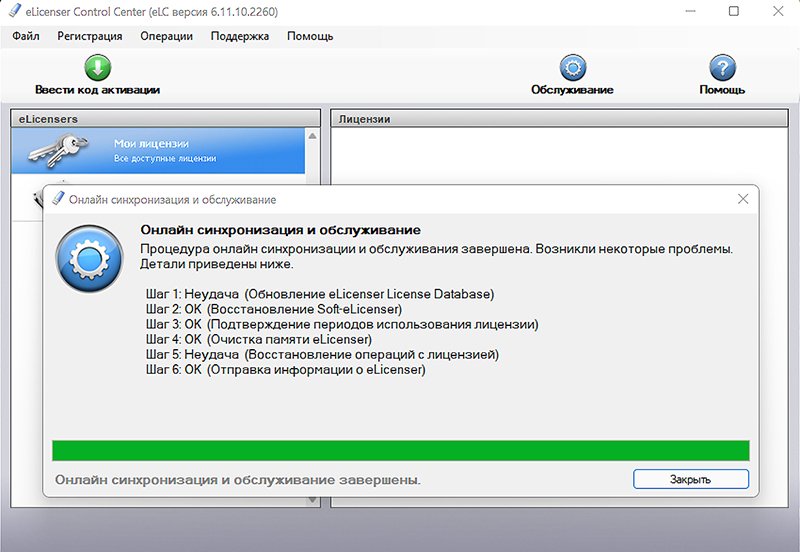Maximize the eLicenser Control Center window
This screenshot has width=800, height=552.
[734, 11]
